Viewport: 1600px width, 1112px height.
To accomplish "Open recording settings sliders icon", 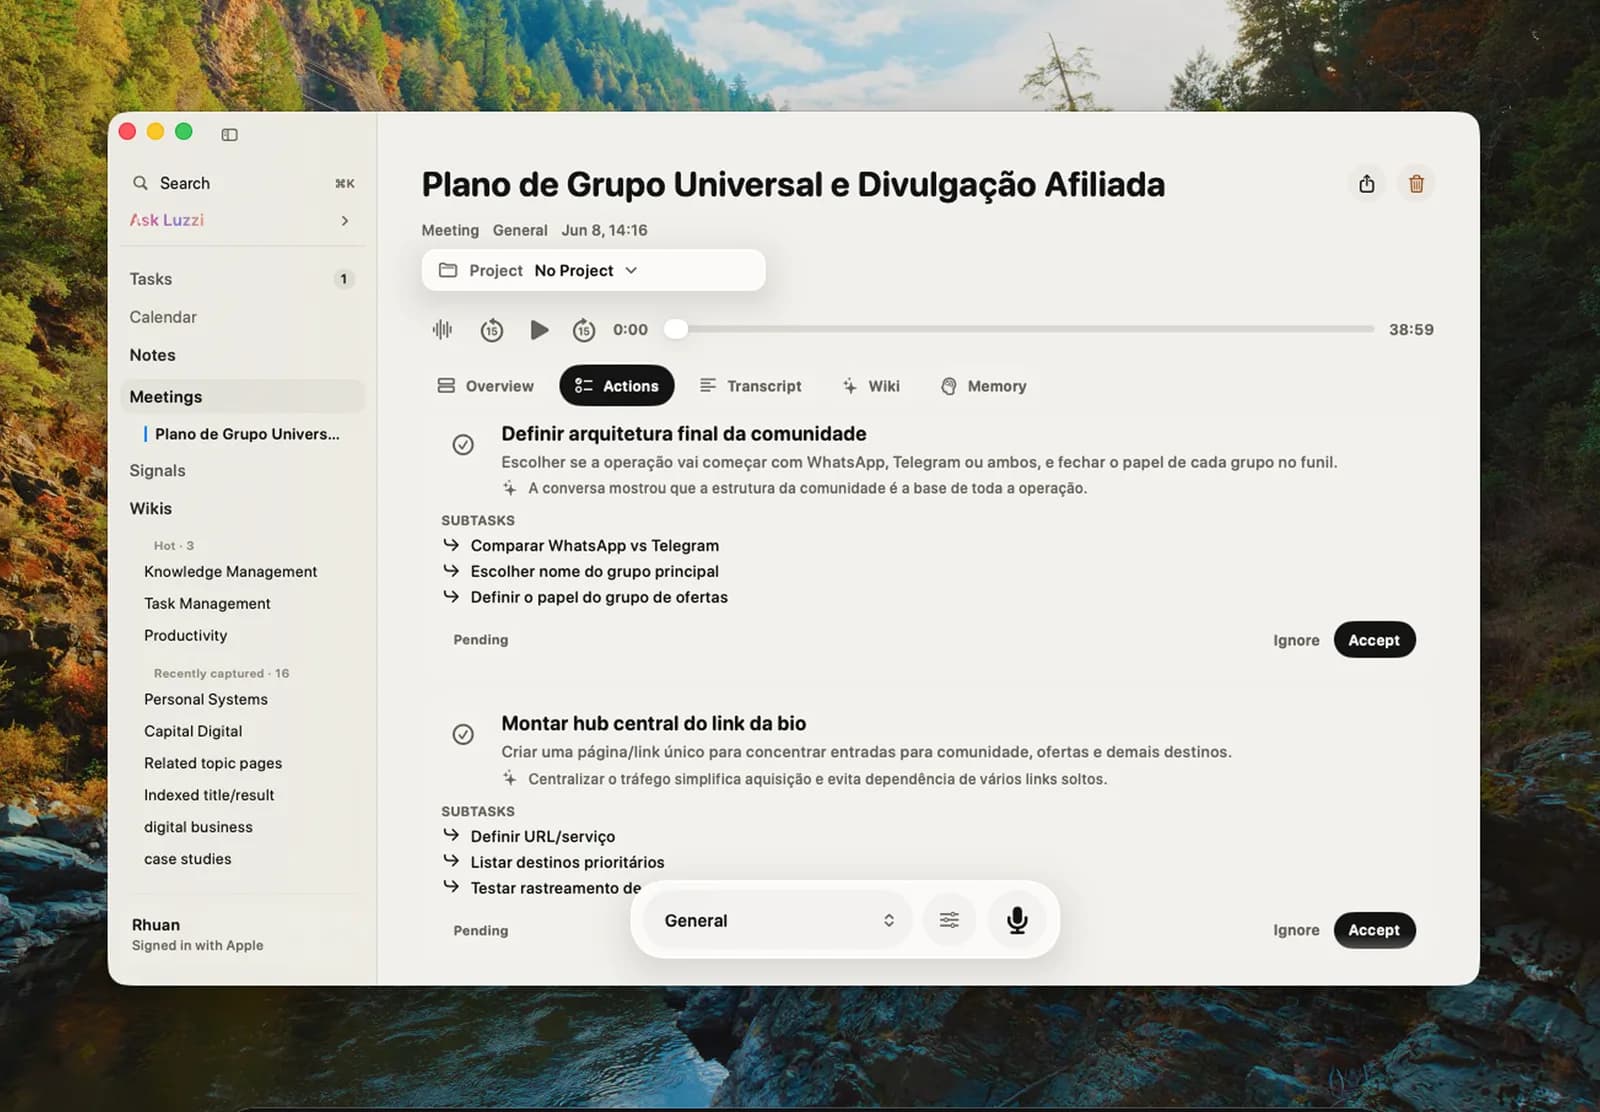I will (x=949, y=920).
